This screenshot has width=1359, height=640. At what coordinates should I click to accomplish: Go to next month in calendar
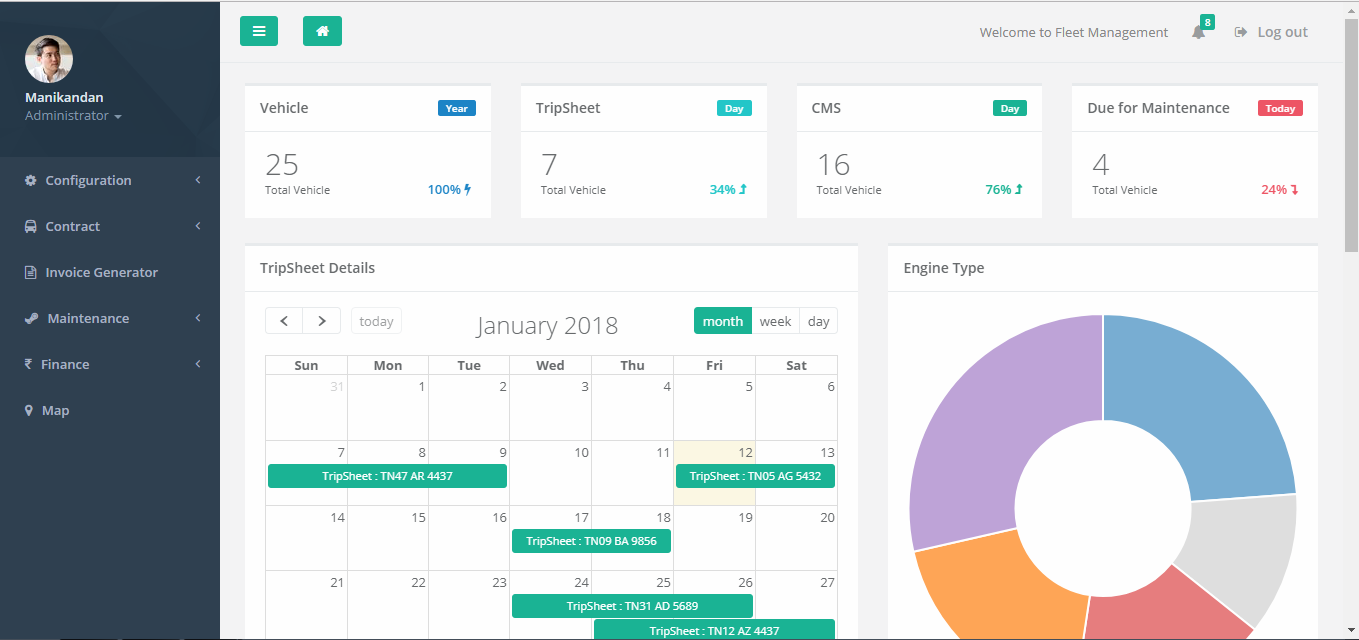coord(321,321)
